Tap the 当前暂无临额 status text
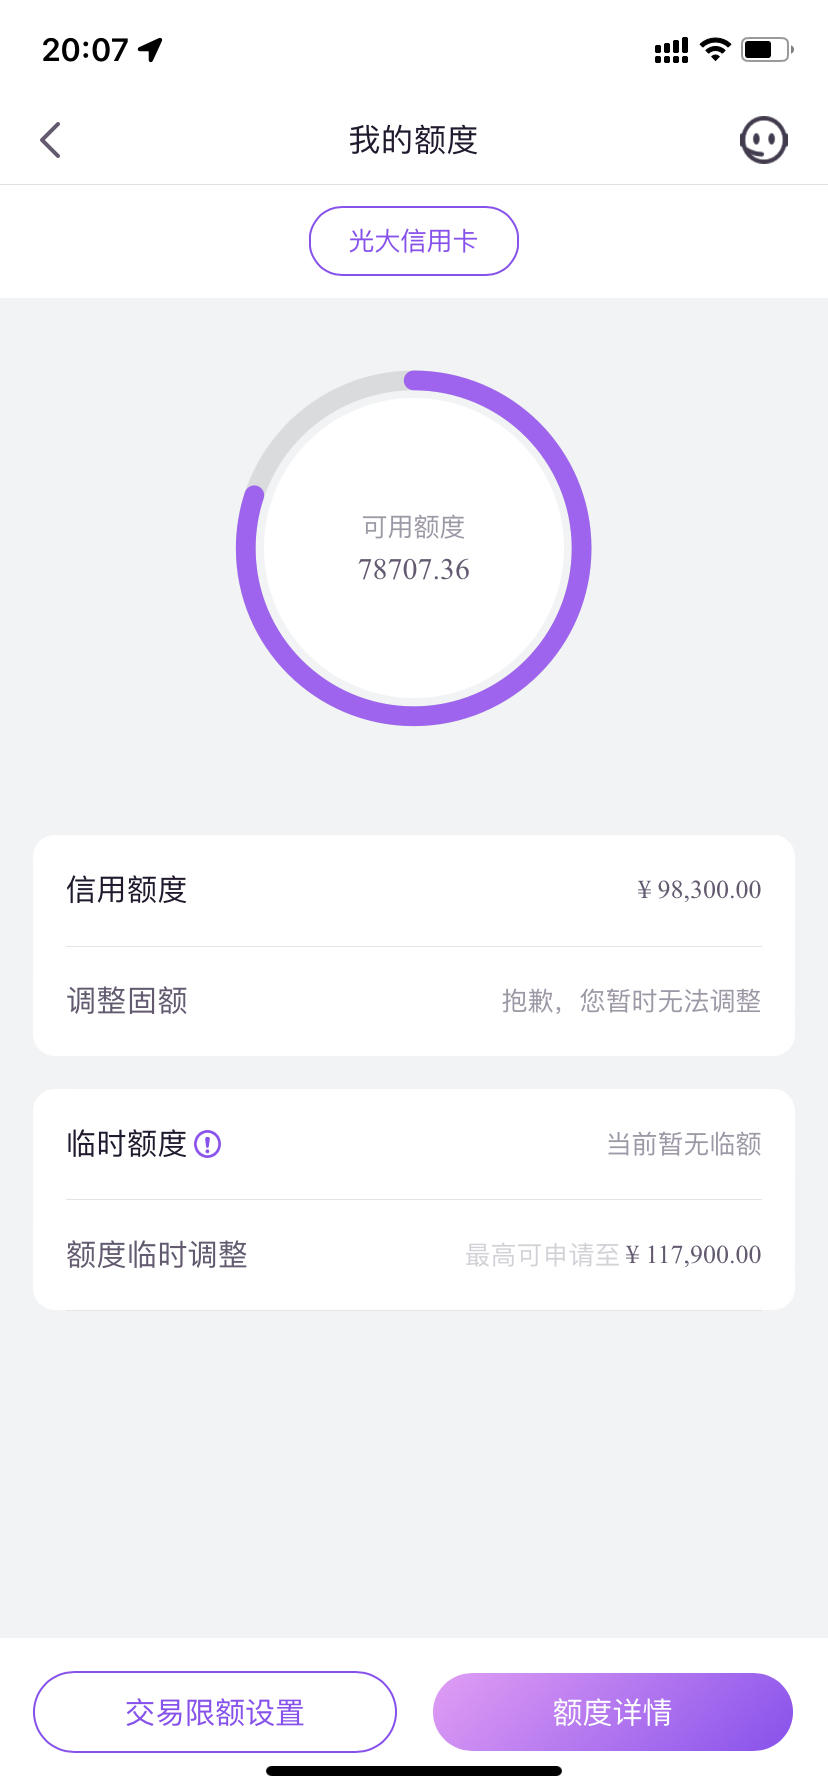The image size is (828, 1792). 684,1143
